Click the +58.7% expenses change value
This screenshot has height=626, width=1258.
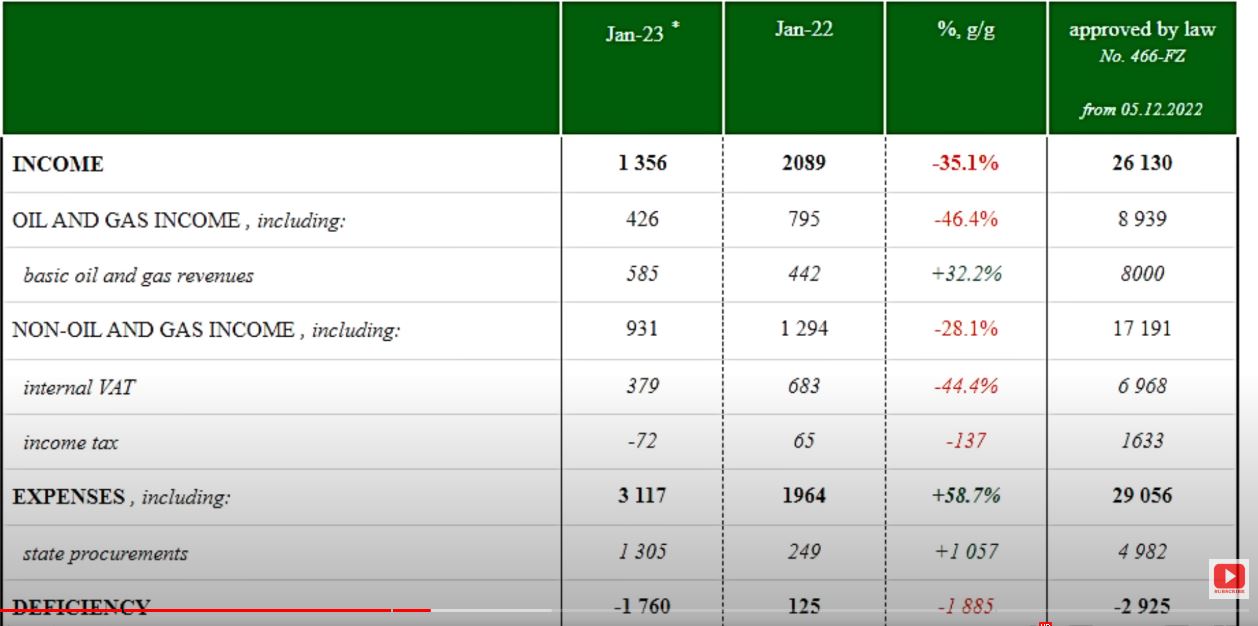pos(965,496)
